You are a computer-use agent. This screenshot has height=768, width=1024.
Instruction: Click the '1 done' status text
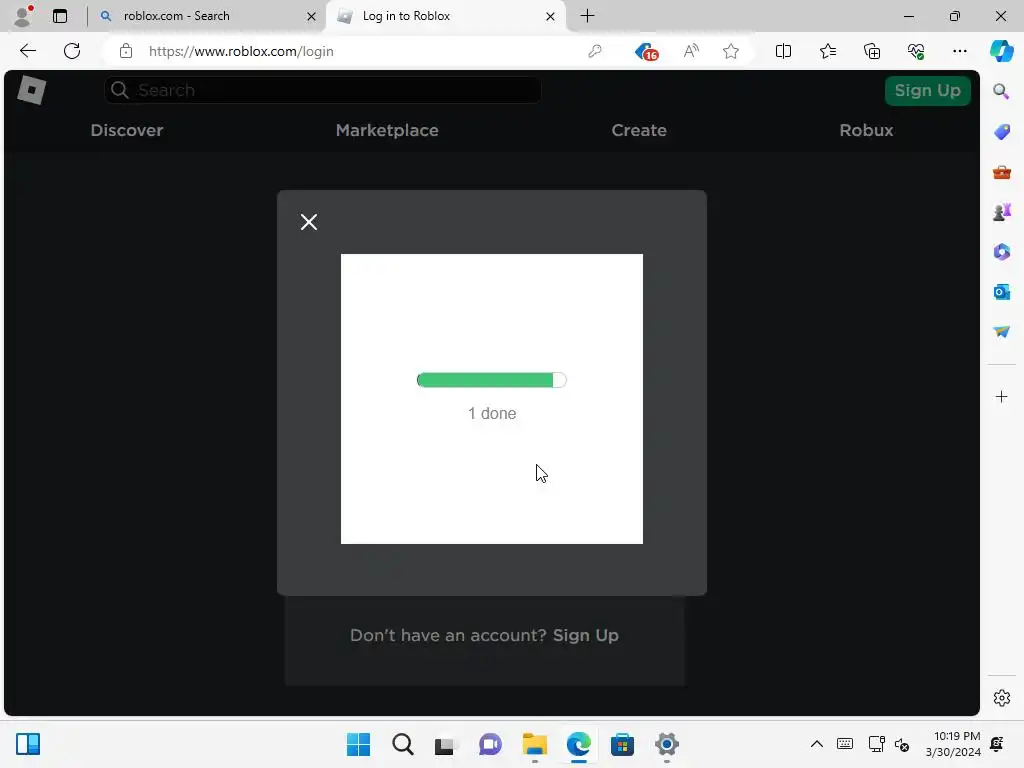[492, 413]
